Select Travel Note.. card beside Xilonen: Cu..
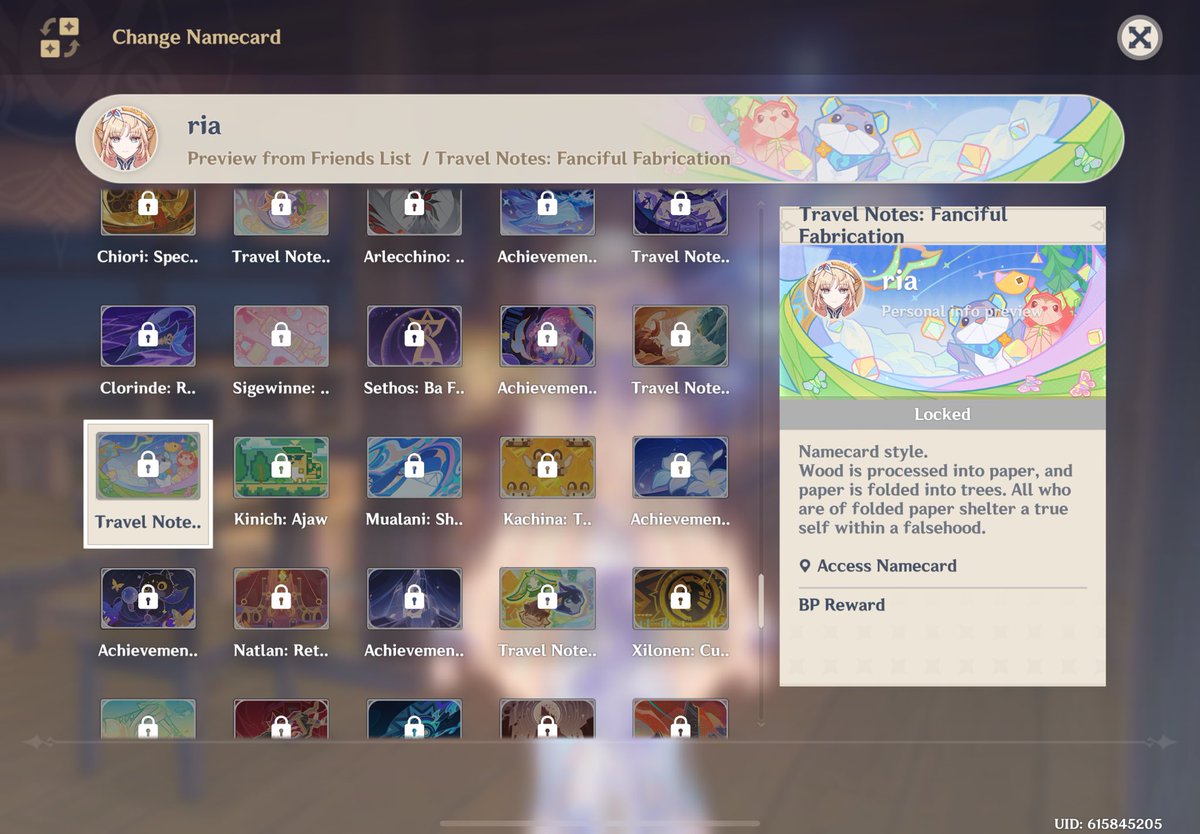Image resolution: width=1200 pixels, height=834 pixels. [547, 614]
